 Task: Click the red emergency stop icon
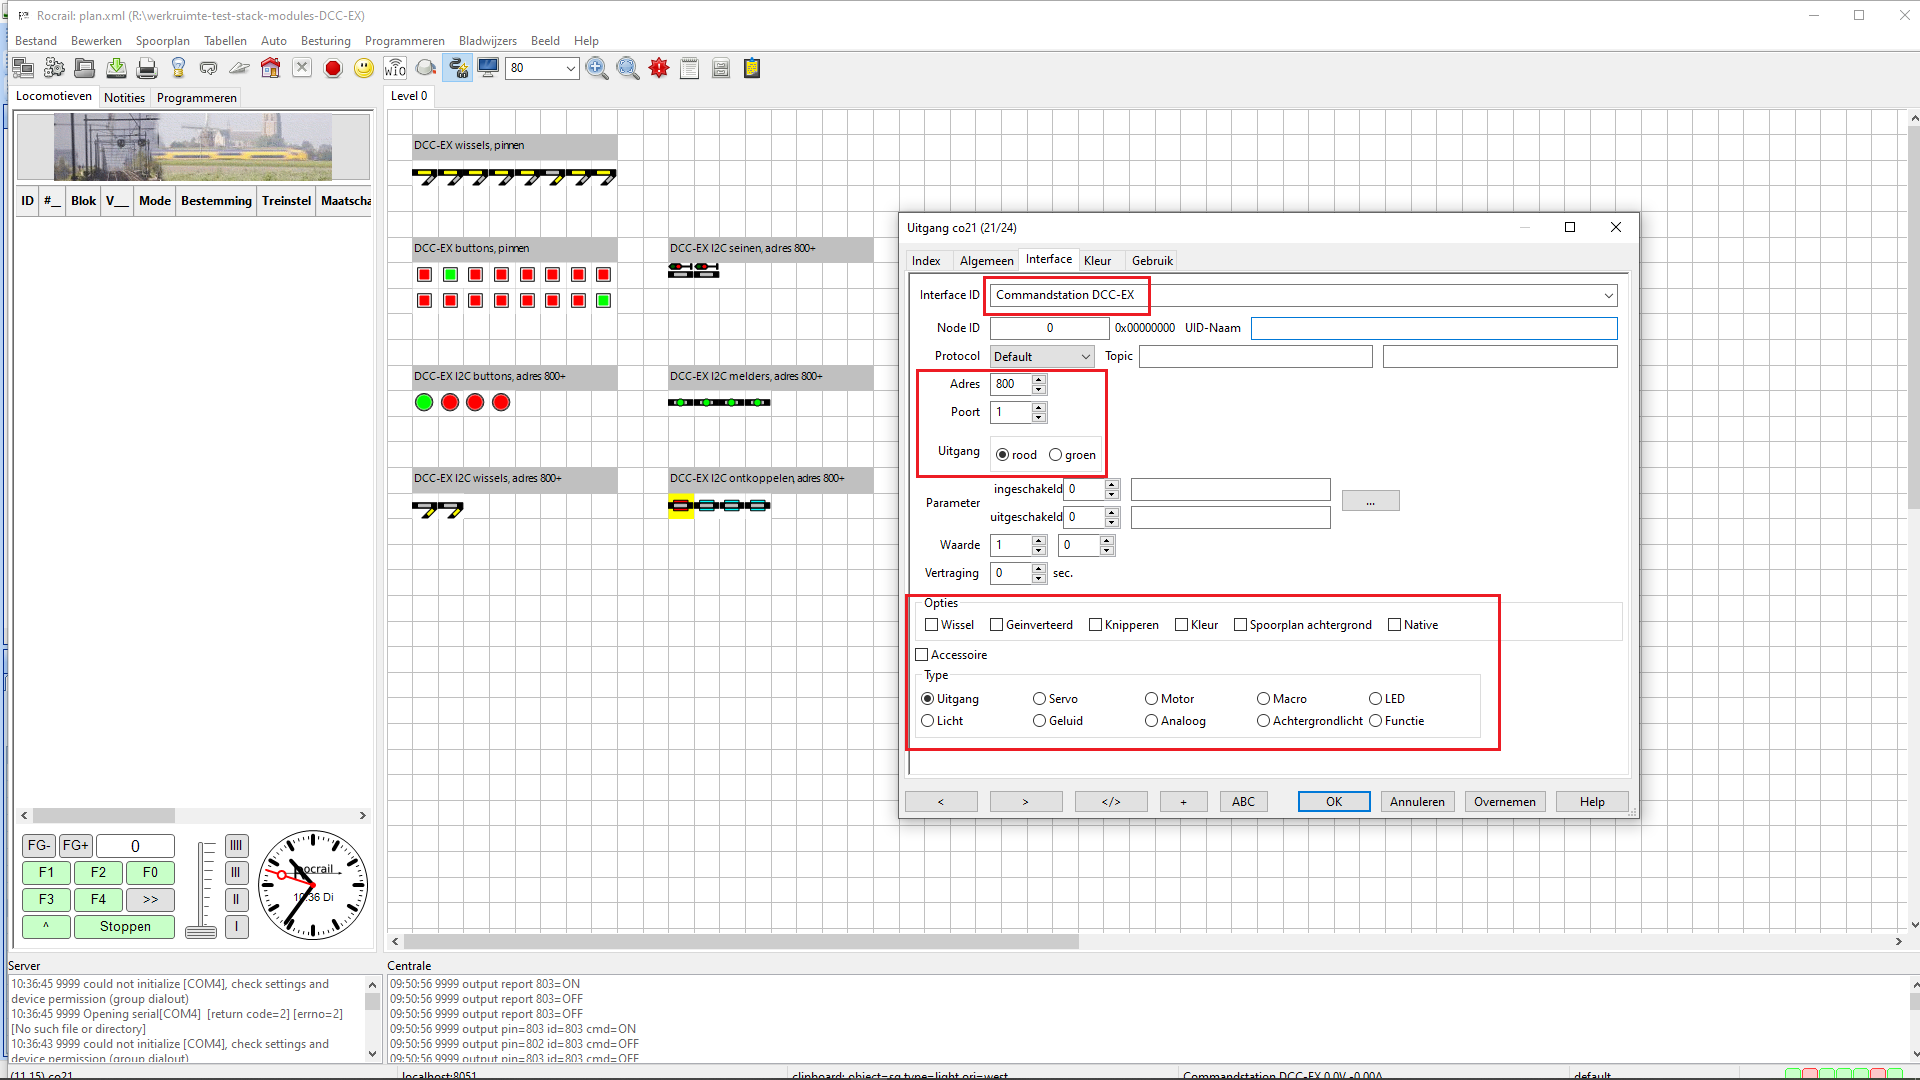click(x=333, y=68)
